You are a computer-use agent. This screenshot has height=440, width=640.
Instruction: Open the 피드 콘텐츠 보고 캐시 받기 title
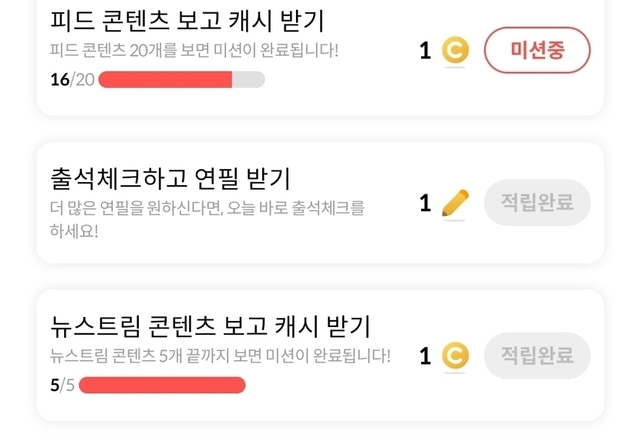pyautogui.click(x=187, y=20)
